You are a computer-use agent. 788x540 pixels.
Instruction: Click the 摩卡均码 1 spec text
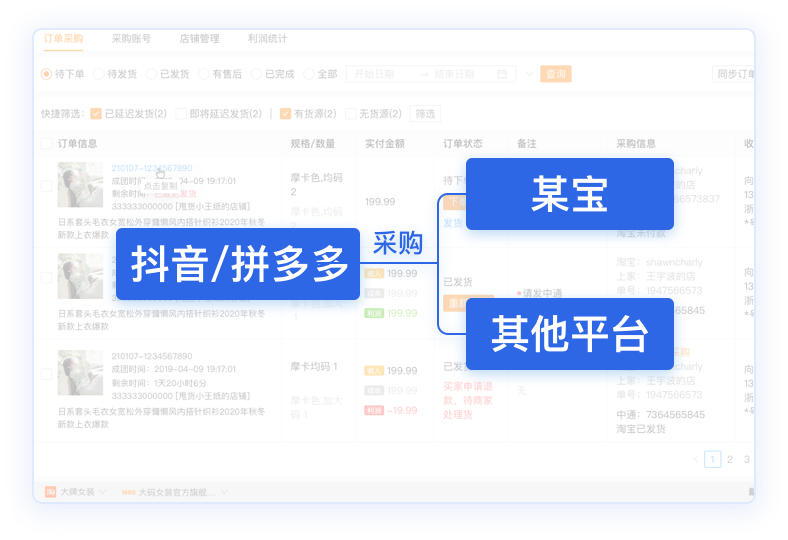point(314,367)
